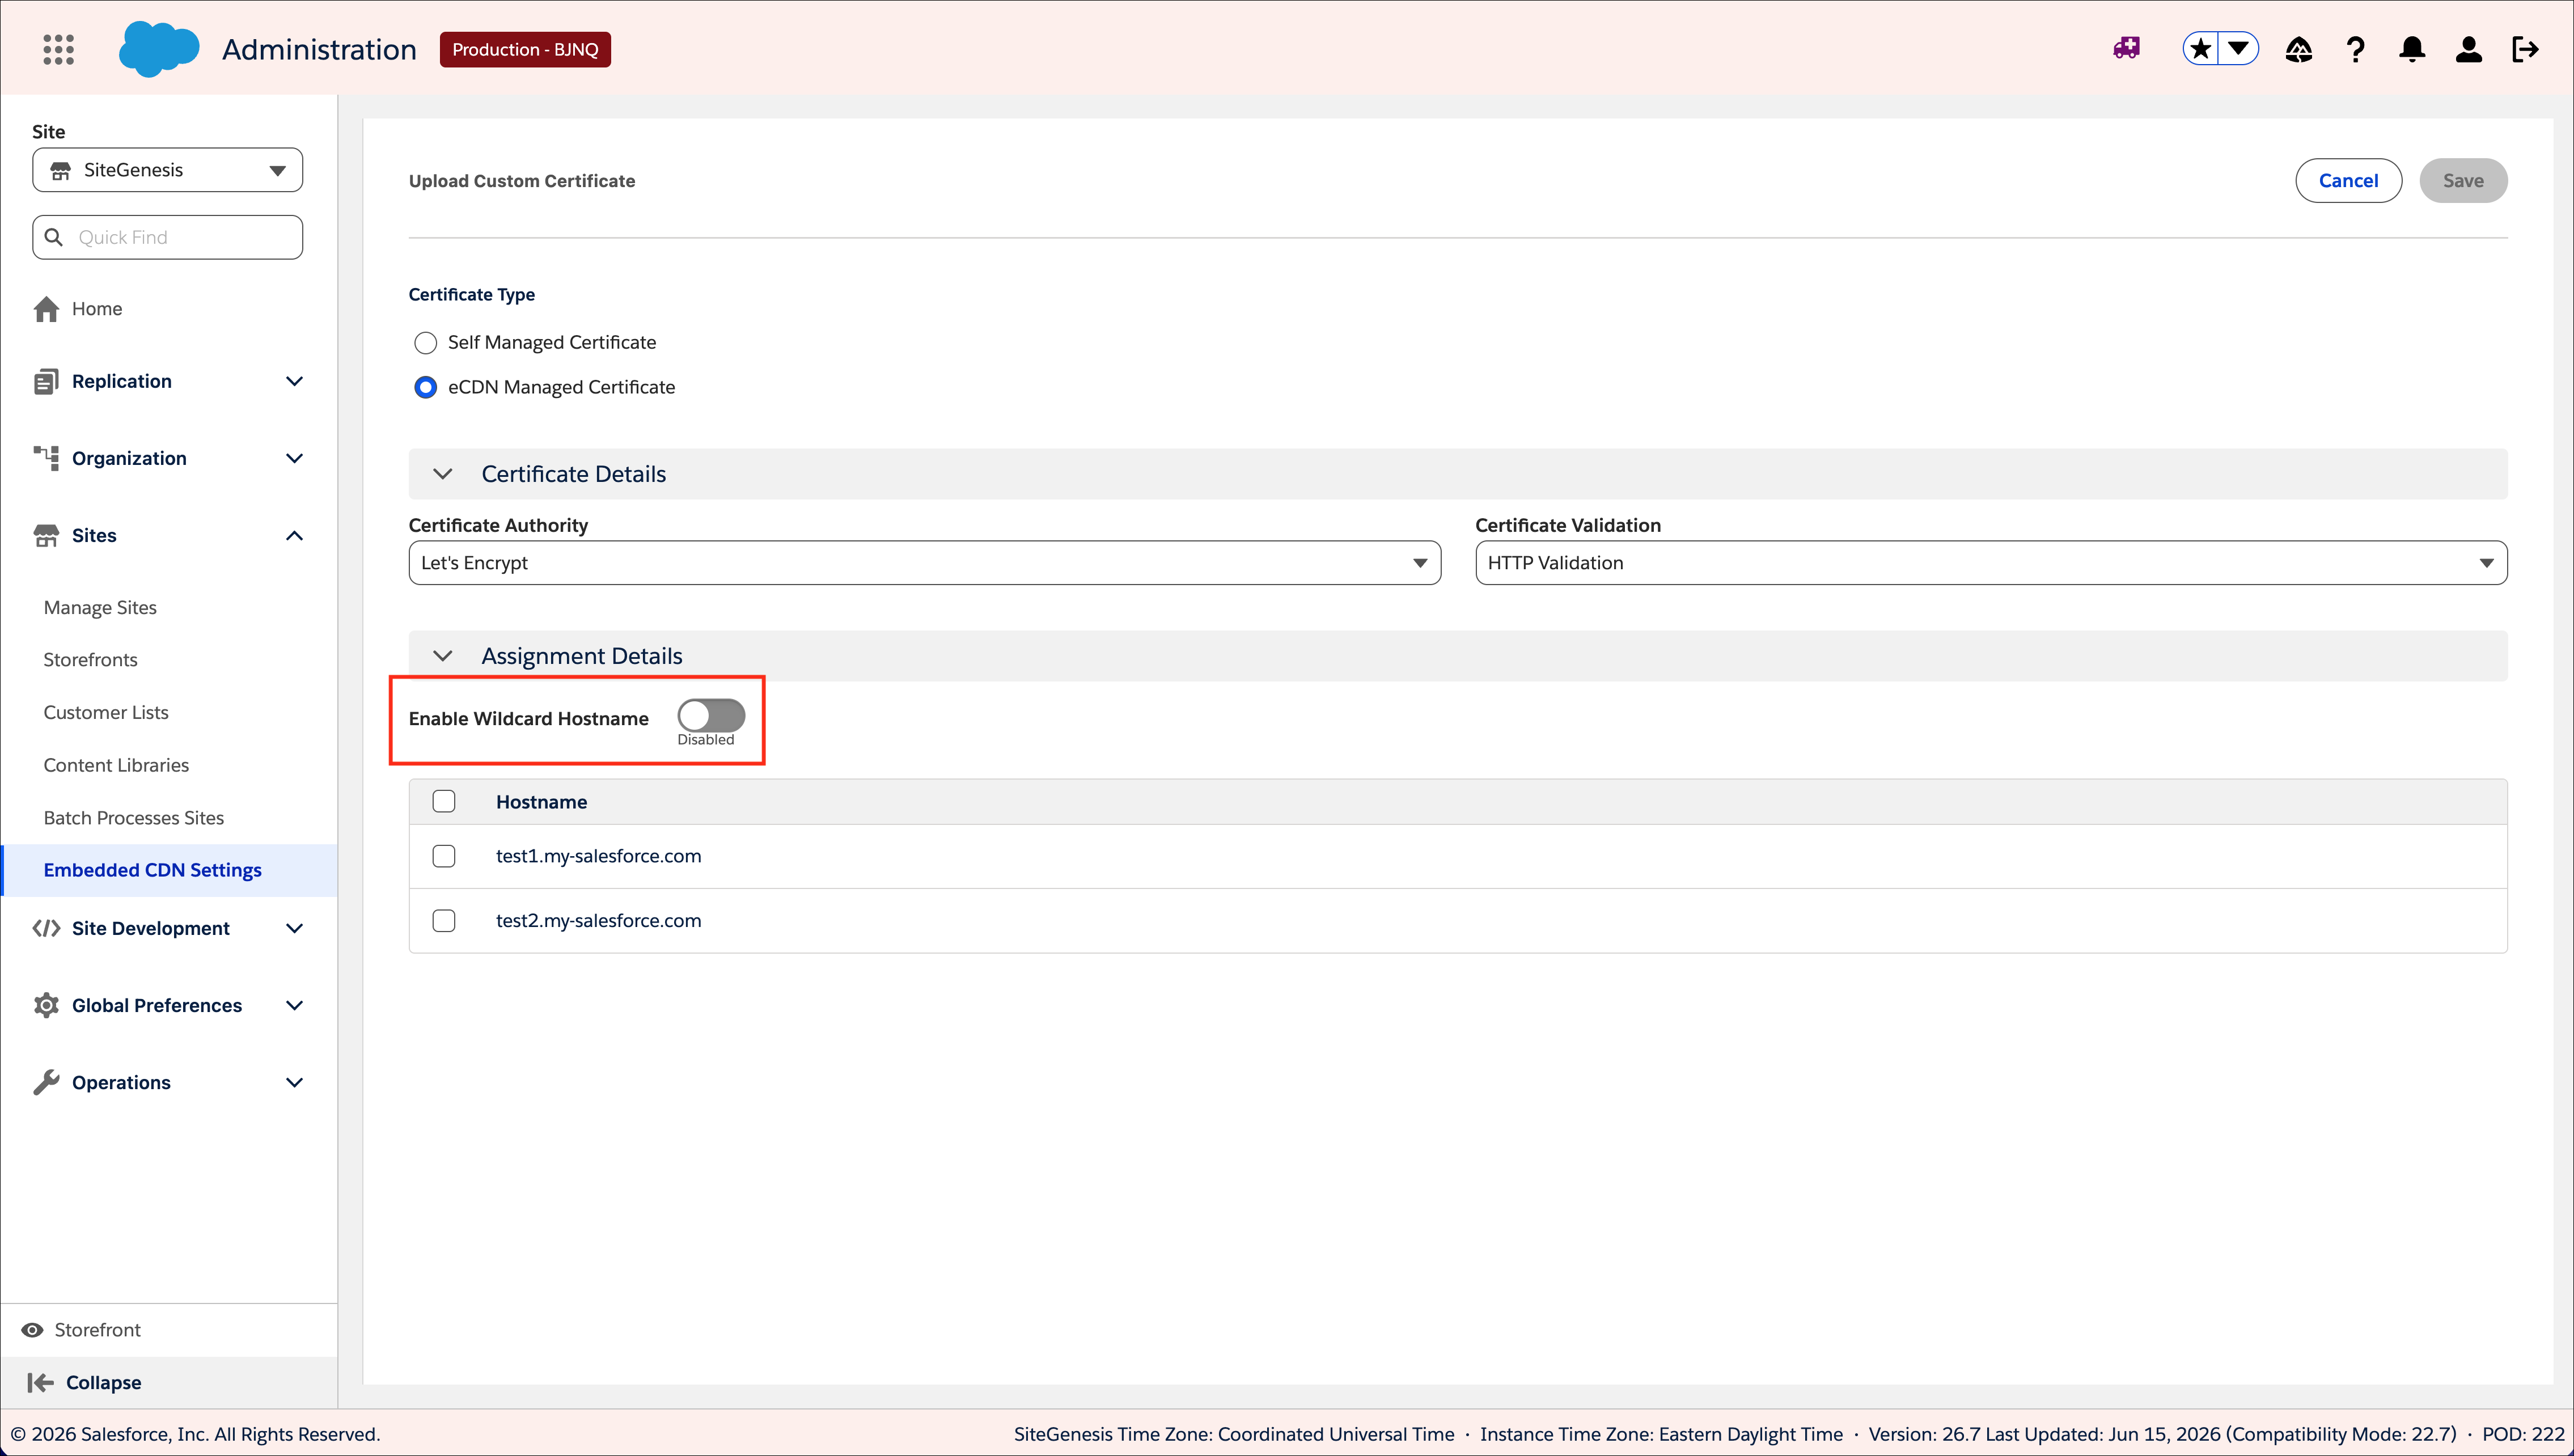Click the Operations wrench icon
The height and width of the screenshot is (1456, 2574).
coord(46,1082)
